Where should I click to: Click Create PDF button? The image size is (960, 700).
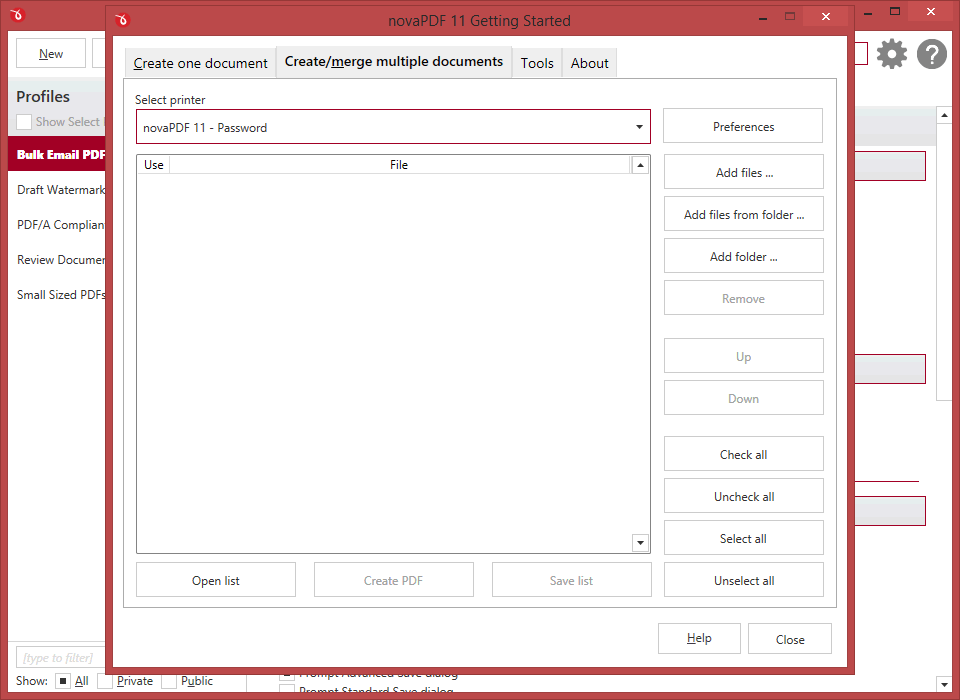point(393,580)
